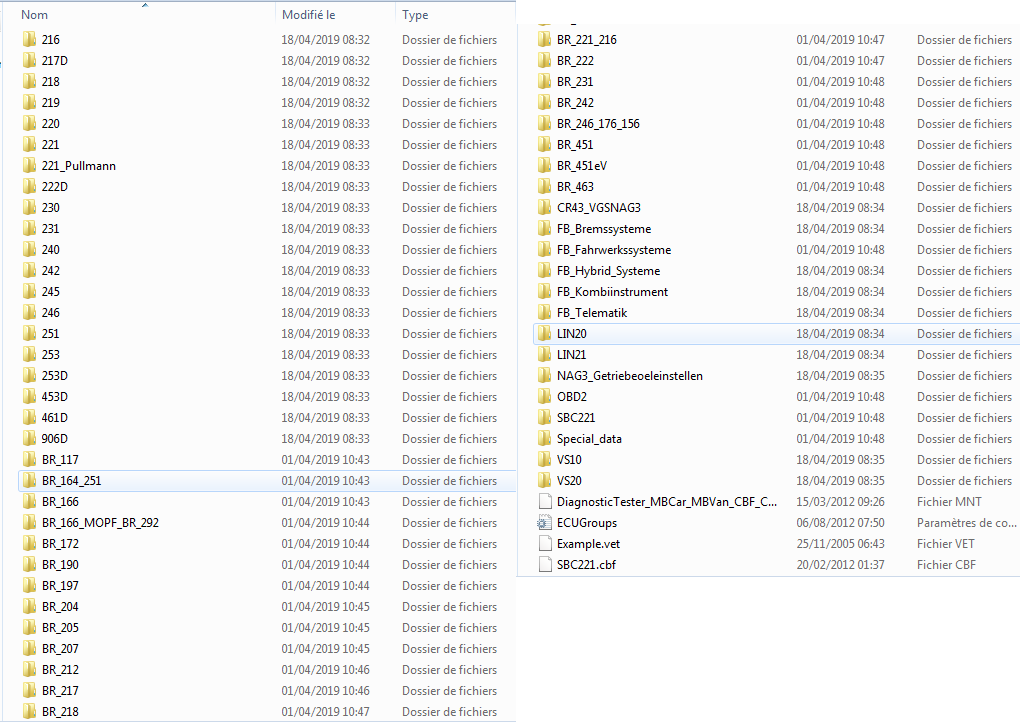This screenshot has width=1021, height=722.
Task: Select the 906D folder name
Action: click(55, 439)
